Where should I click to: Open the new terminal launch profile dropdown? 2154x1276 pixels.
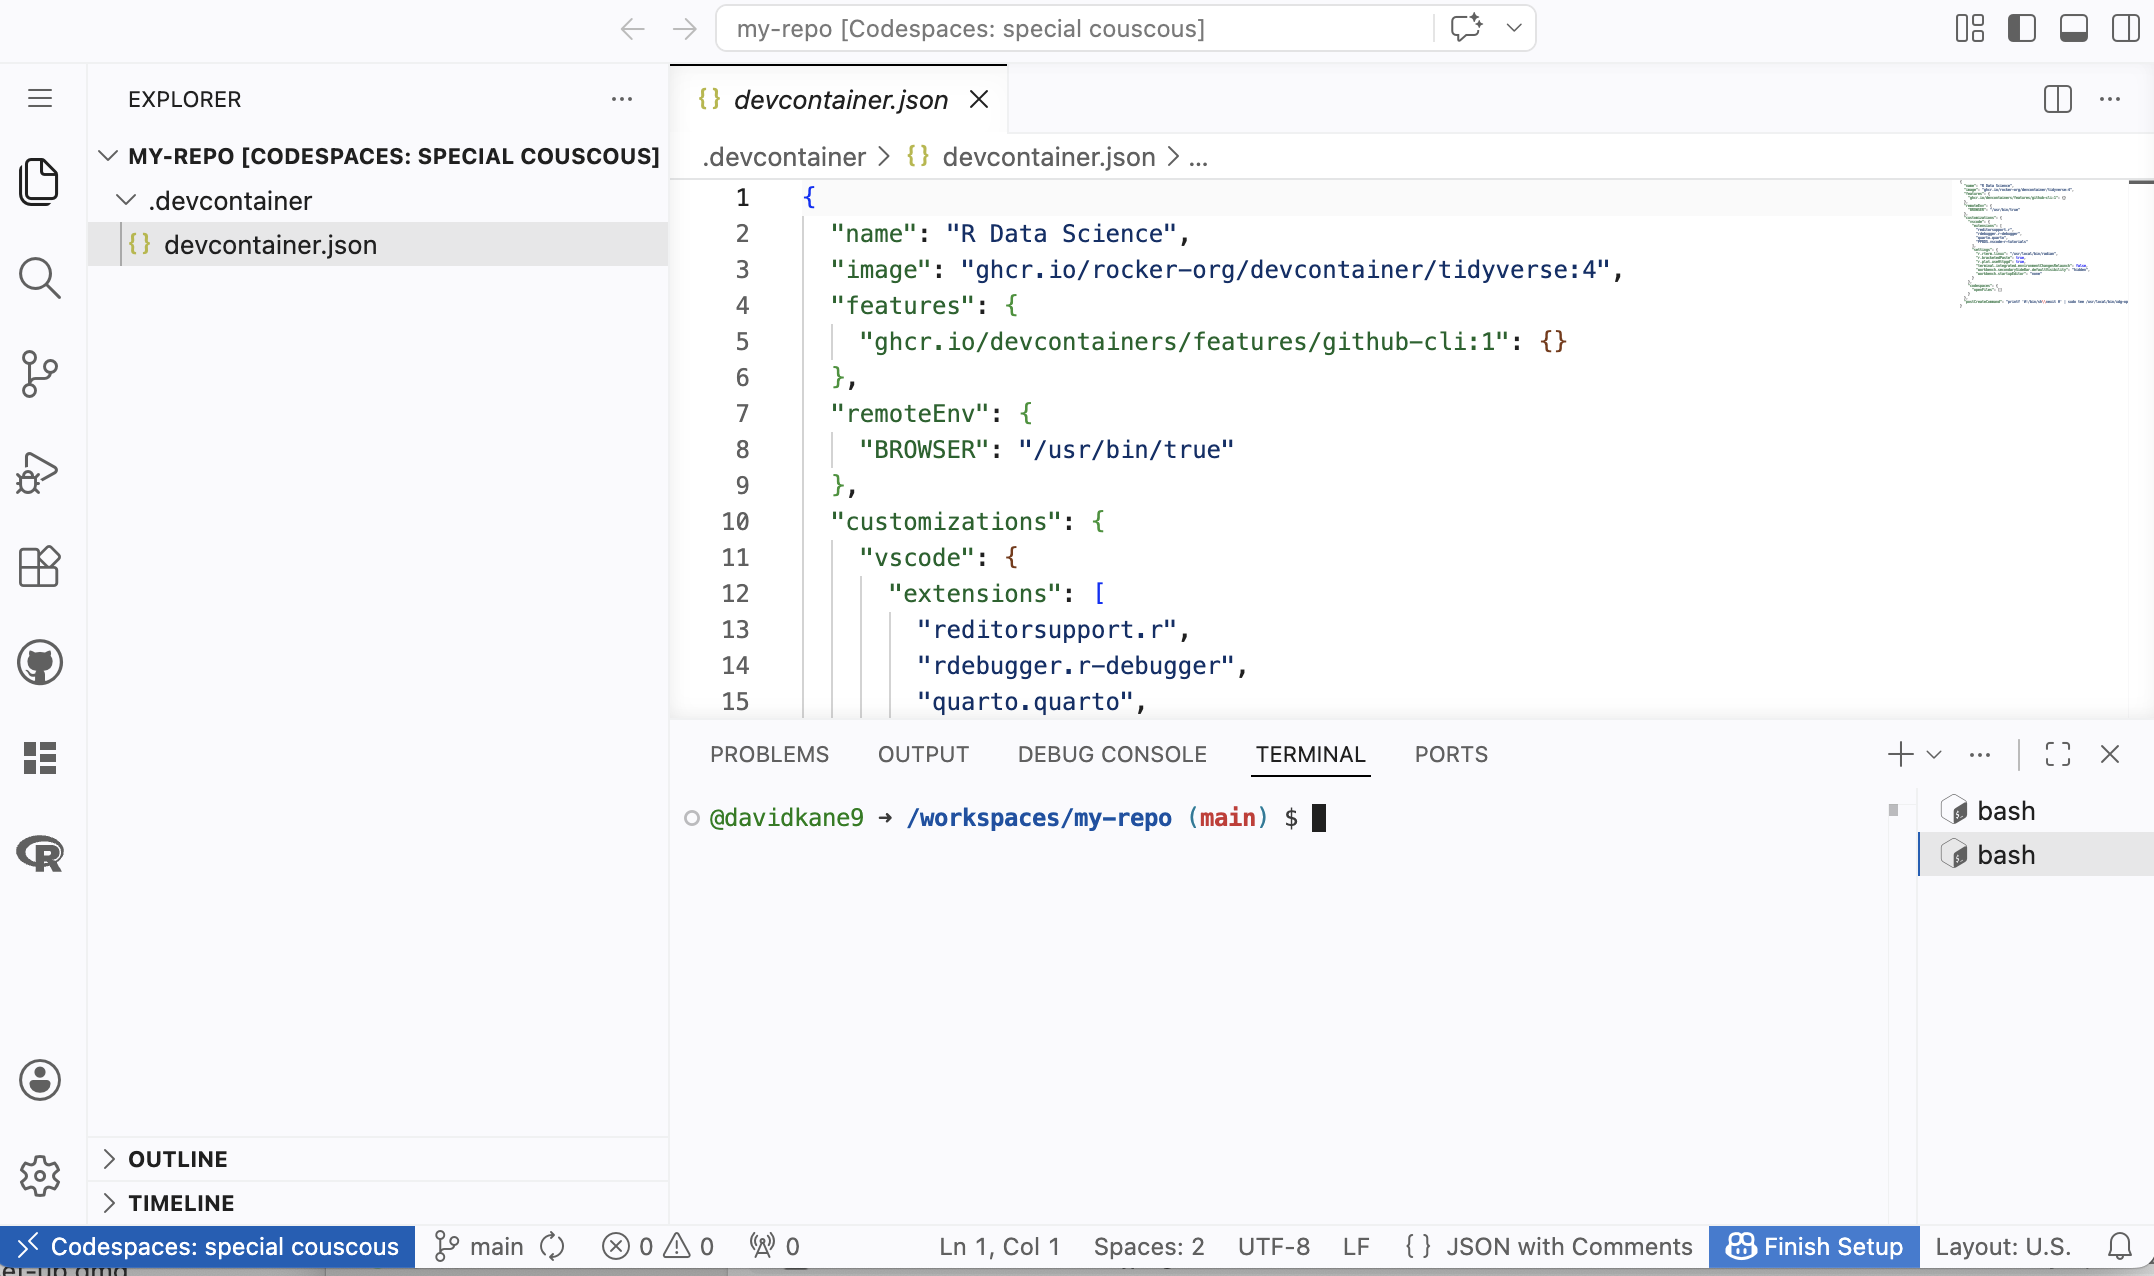[x=1934, y=754]
